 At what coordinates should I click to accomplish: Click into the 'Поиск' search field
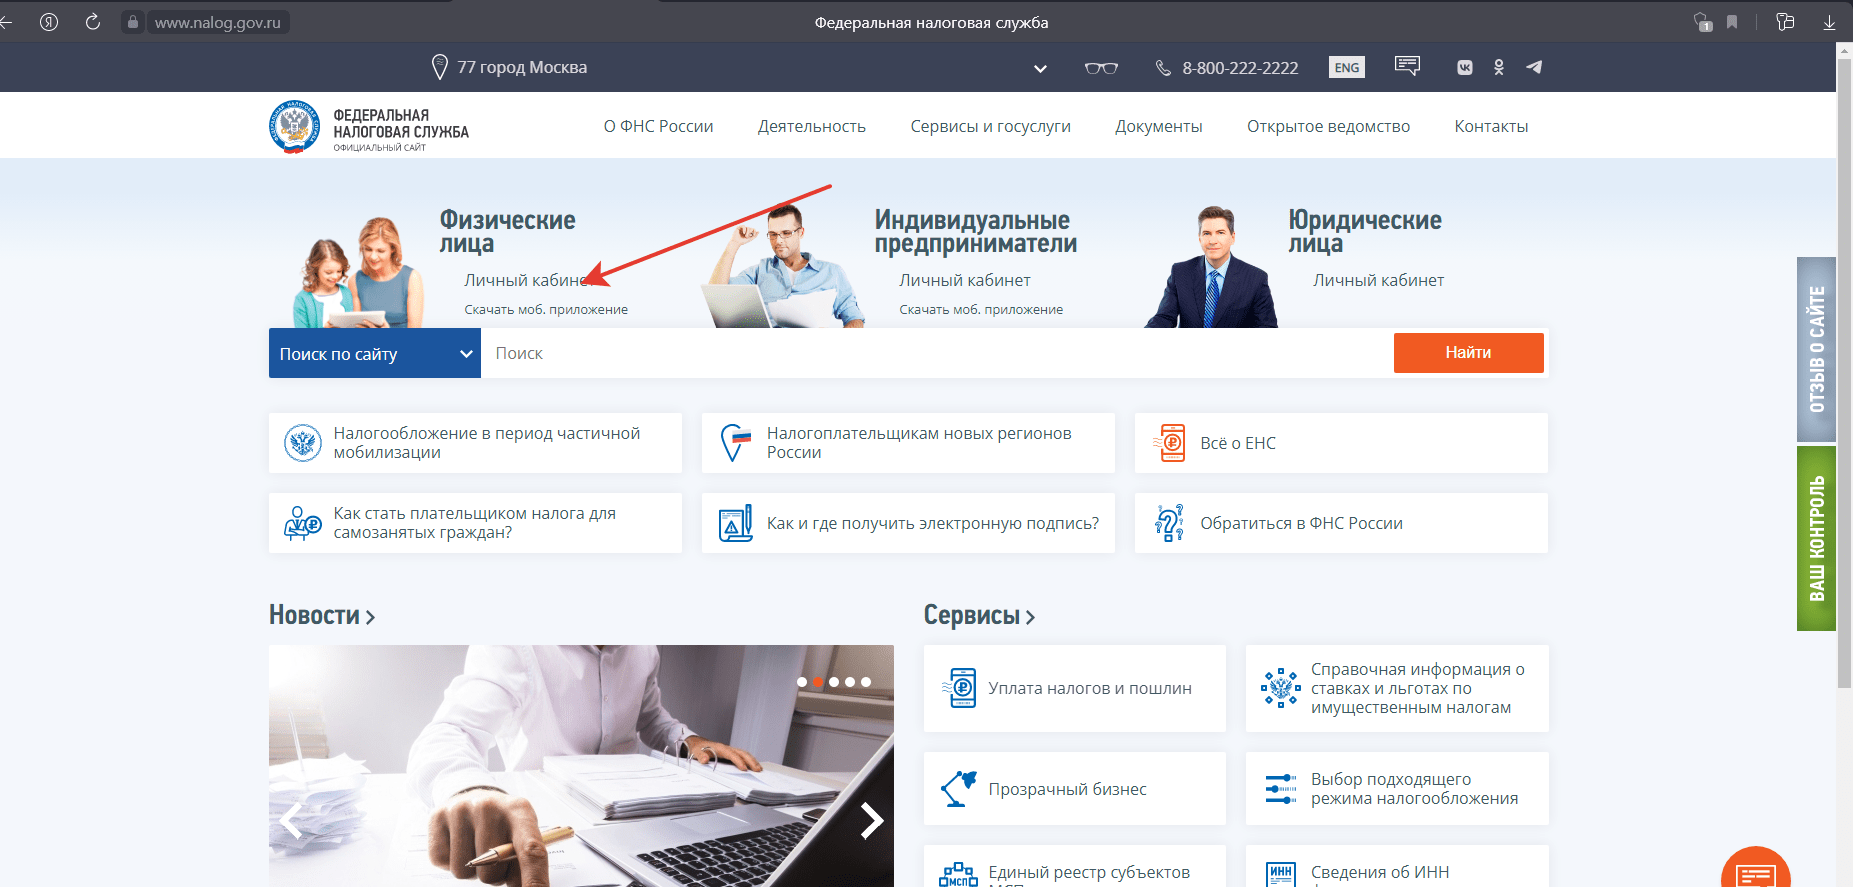click(935, 354)
